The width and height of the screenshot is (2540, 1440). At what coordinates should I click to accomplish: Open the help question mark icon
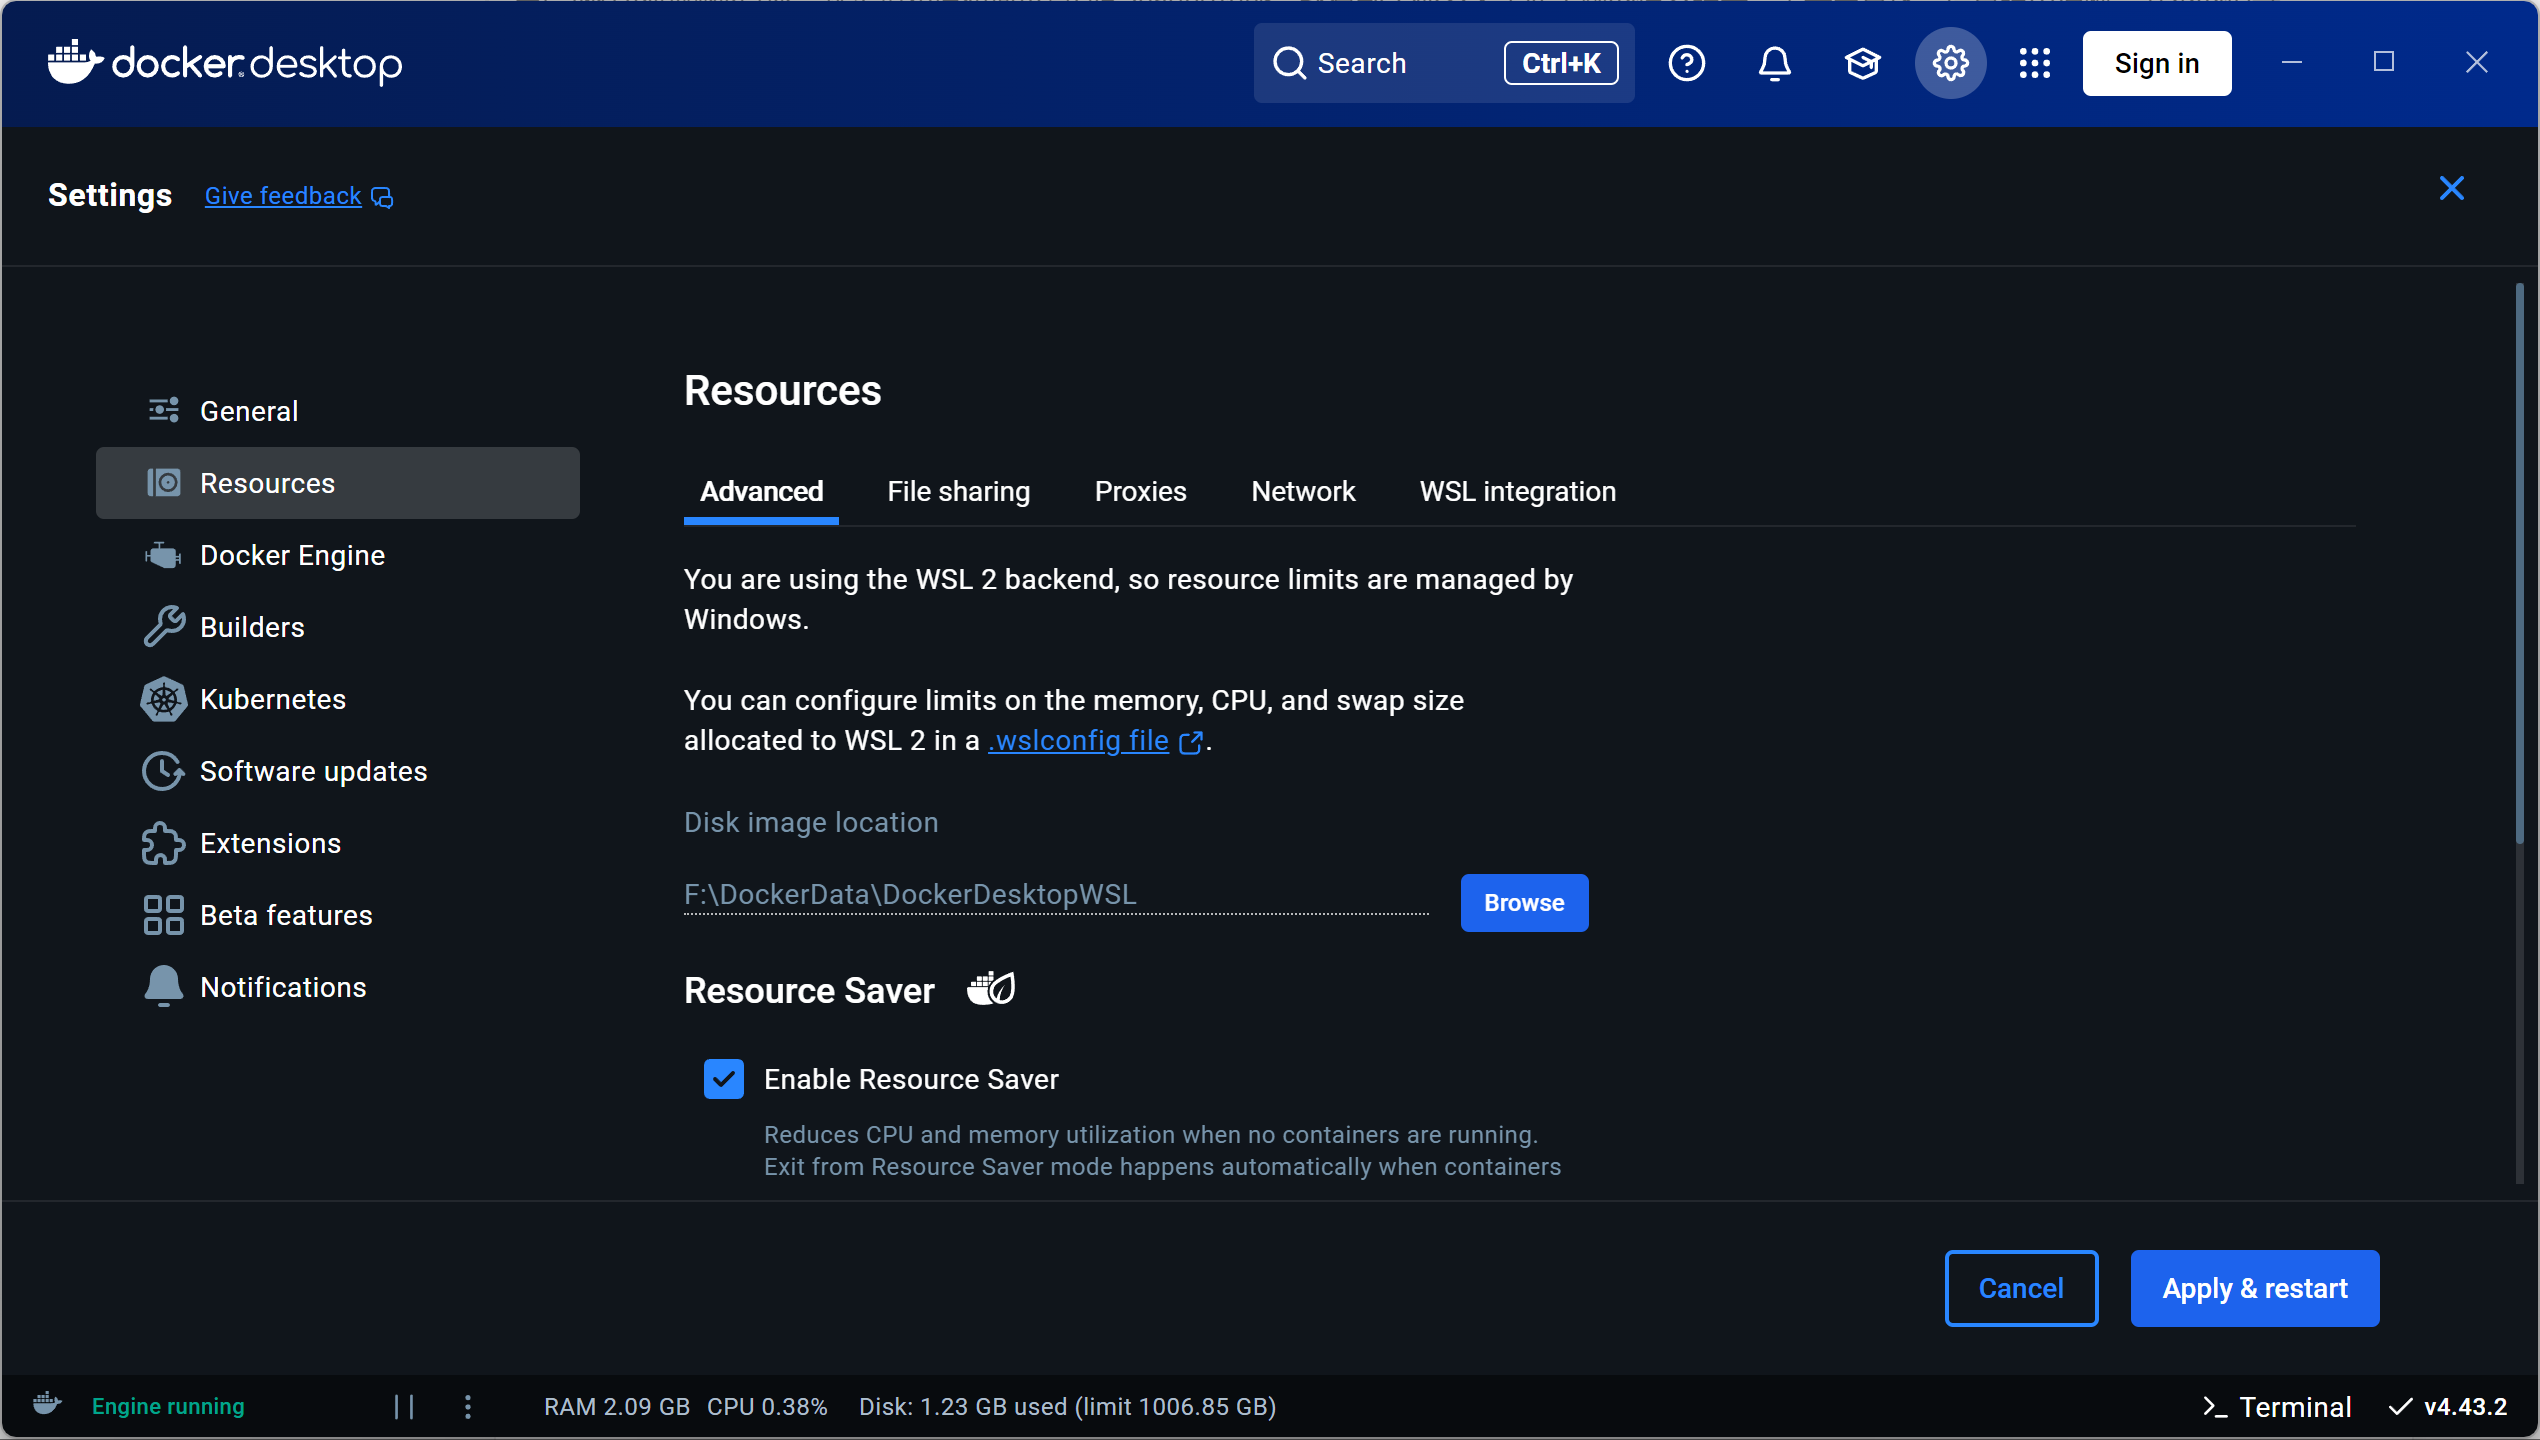[1686, 63]
